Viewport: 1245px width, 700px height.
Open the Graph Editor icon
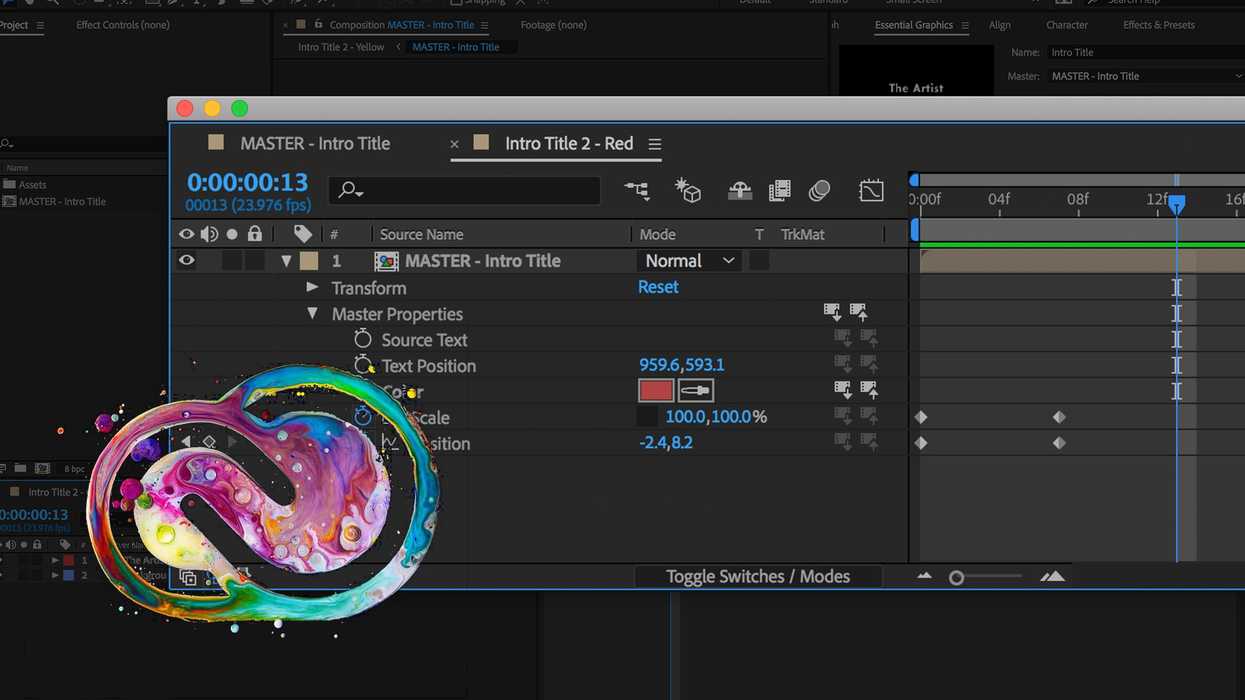coord(871,190)
